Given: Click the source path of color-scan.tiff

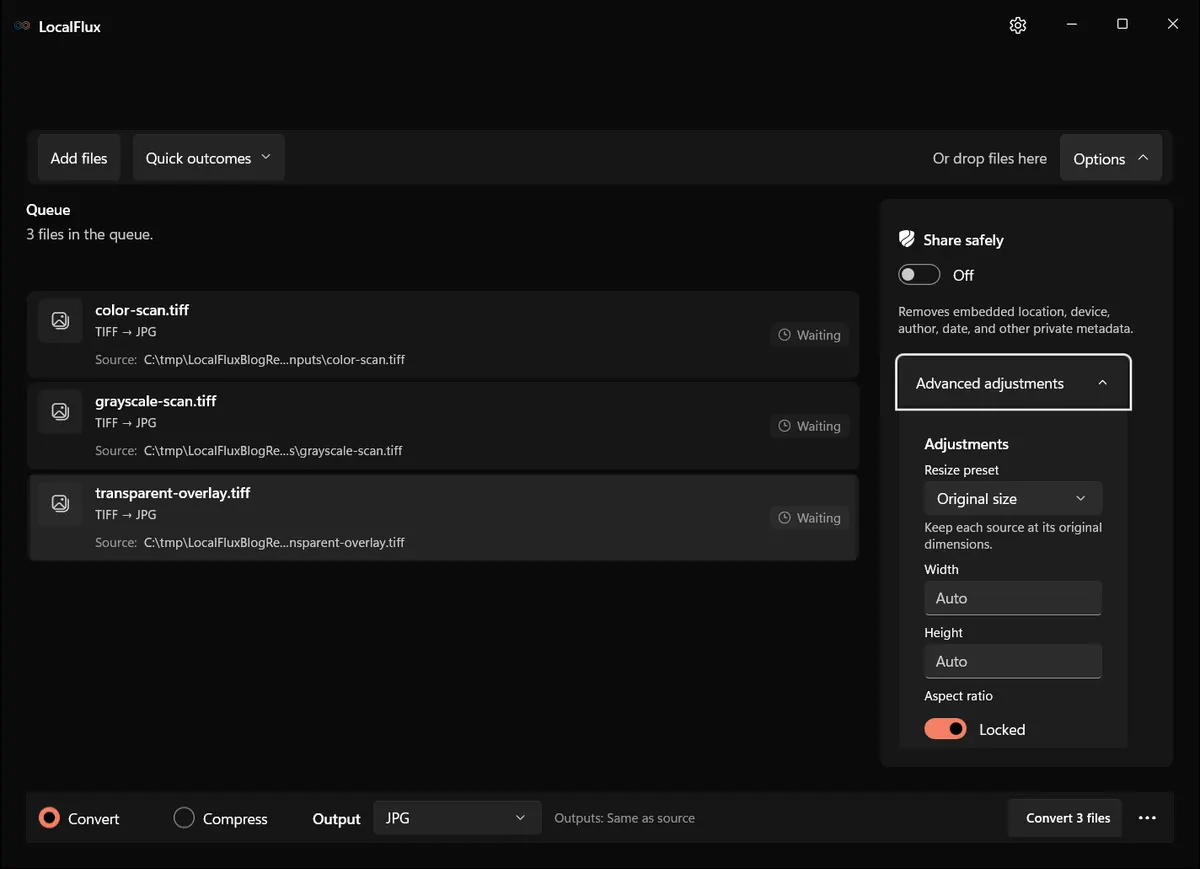Looking at the screenshot, I should click(274, 359).
